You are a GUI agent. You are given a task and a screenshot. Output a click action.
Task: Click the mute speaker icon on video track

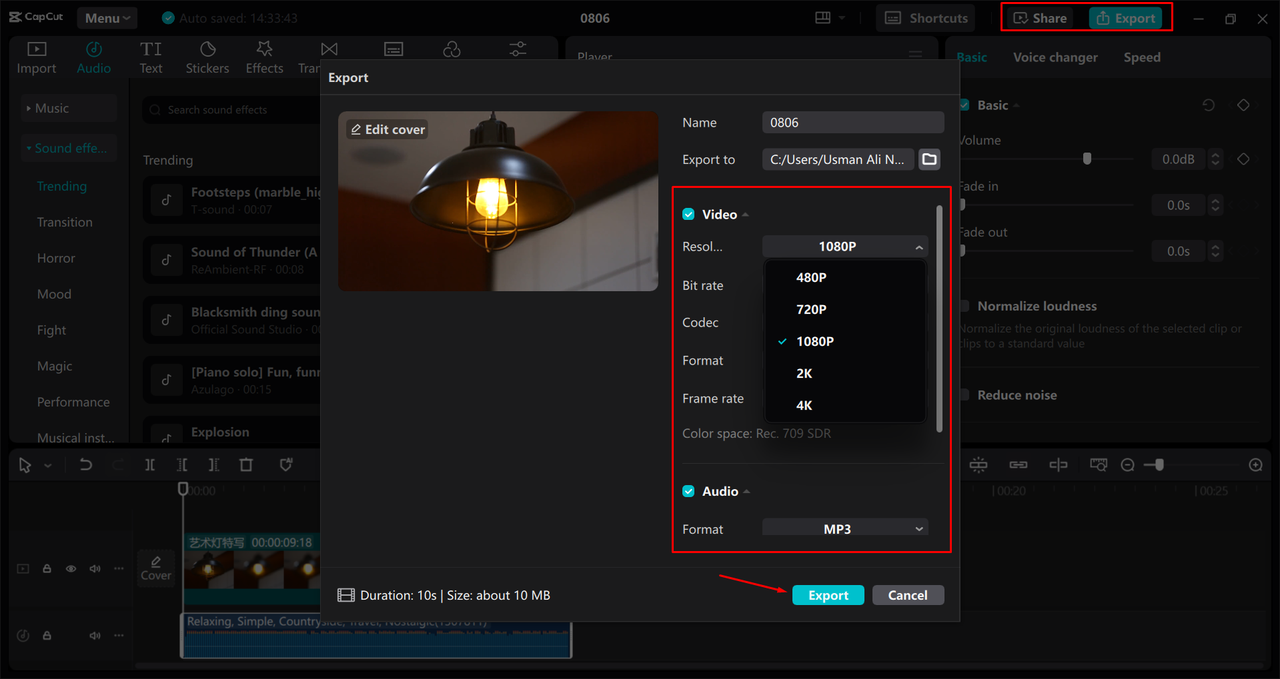point(95,569)
